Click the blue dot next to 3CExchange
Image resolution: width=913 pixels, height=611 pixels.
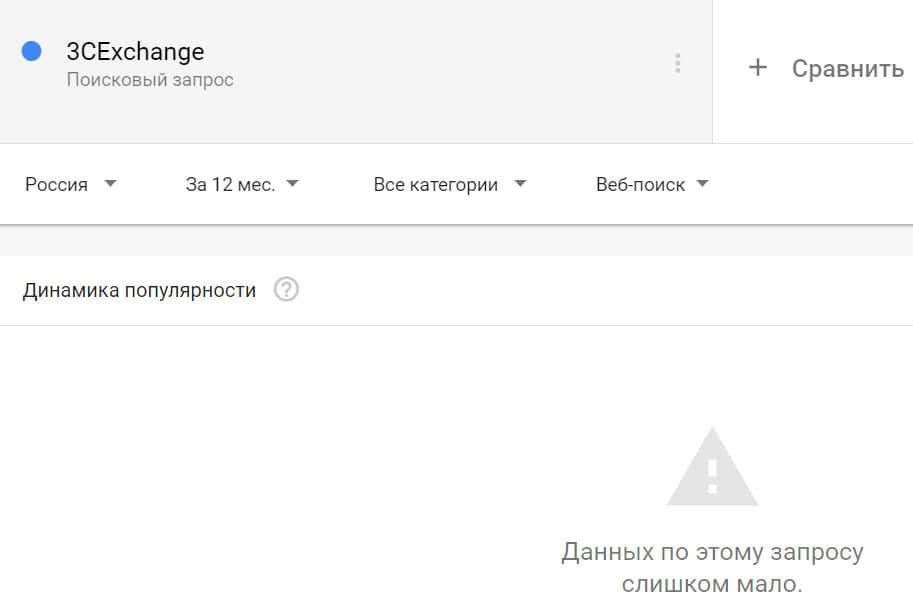coord(32,51)
